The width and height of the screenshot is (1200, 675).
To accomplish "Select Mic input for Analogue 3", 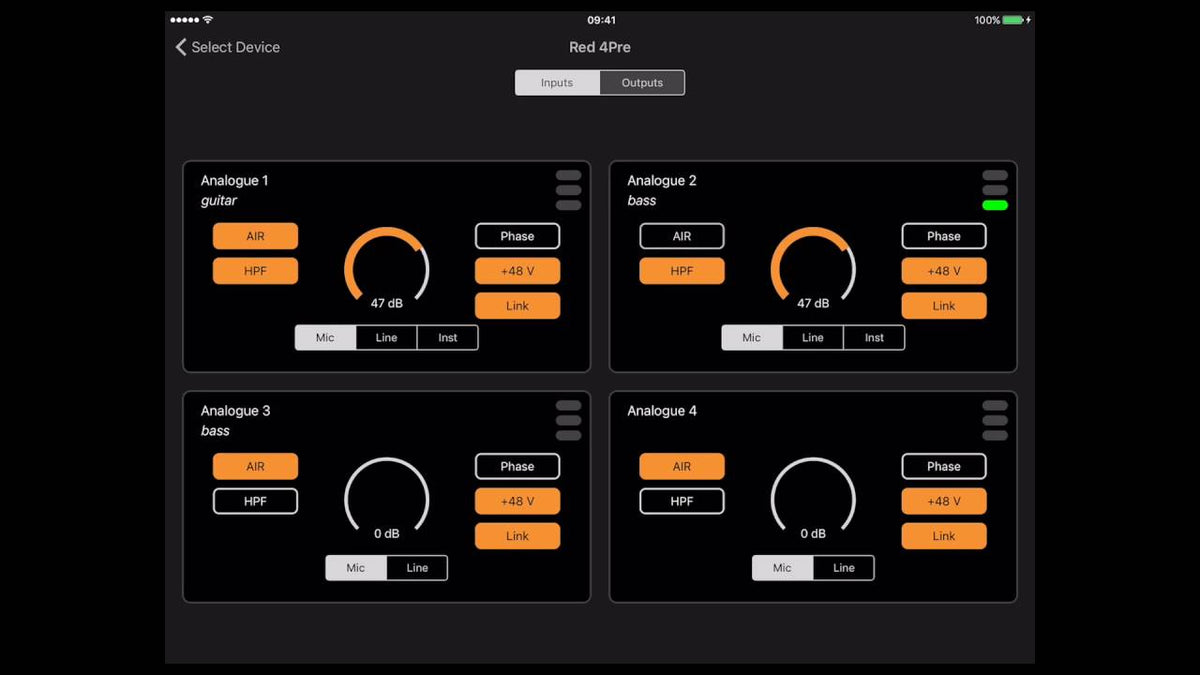I will coord(356,568).
